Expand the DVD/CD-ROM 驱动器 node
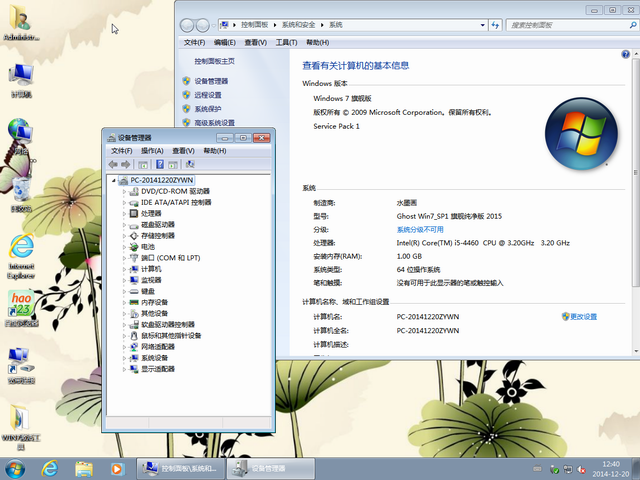 124,191
